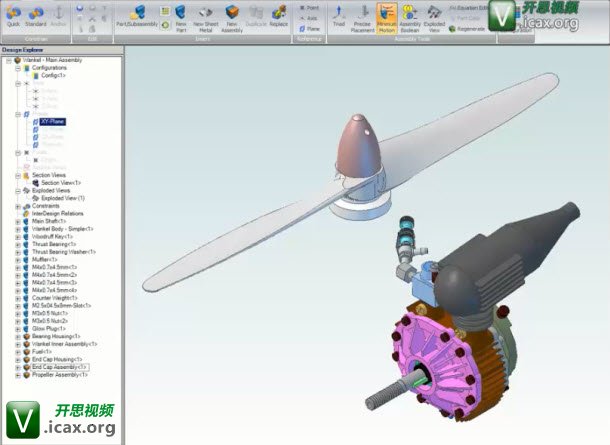Viewport: 610px width, 445px height.
Task: Create a New Assembly
Action: [232, 18]
